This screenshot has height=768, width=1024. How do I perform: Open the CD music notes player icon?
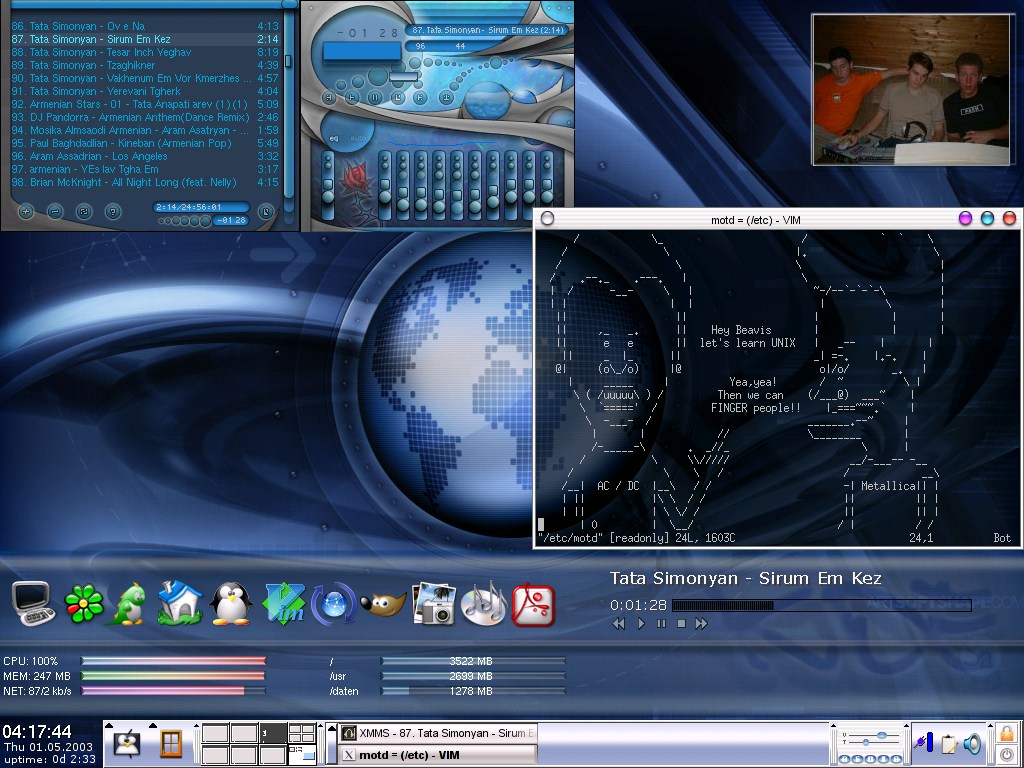pos(484,603)
